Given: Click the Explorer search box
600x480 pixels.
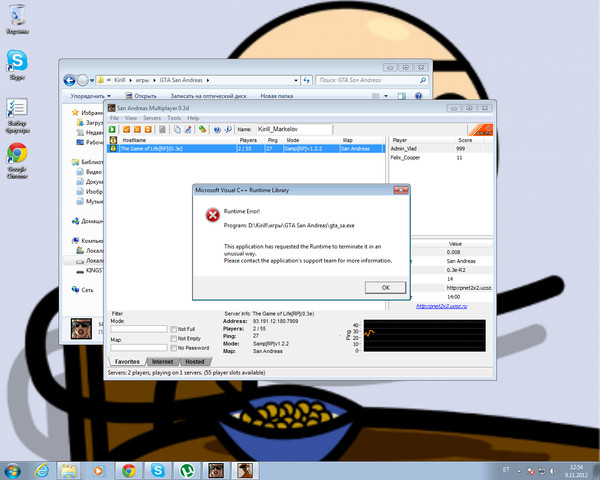Looking at the screenshot, I should point(372,80).
